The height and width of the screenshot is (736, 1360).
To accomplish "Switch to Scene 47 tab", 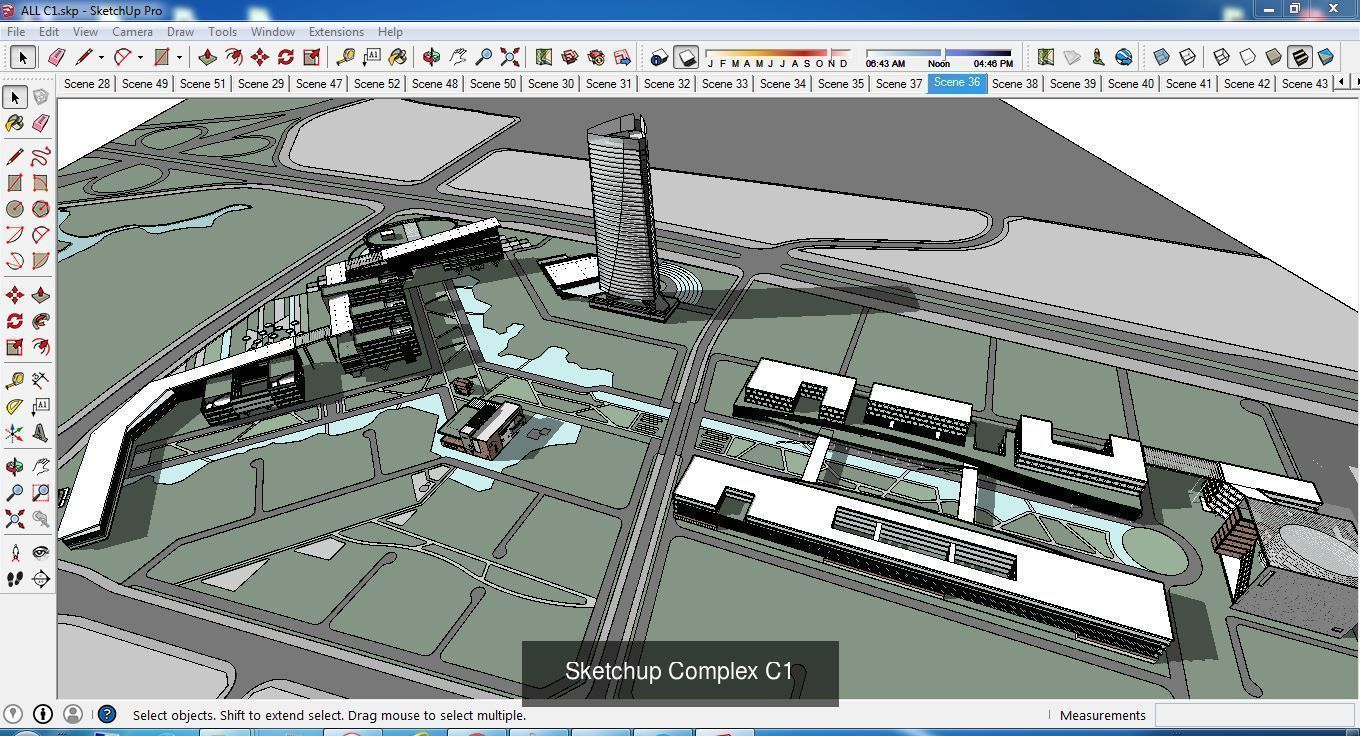I will point(319,84).
